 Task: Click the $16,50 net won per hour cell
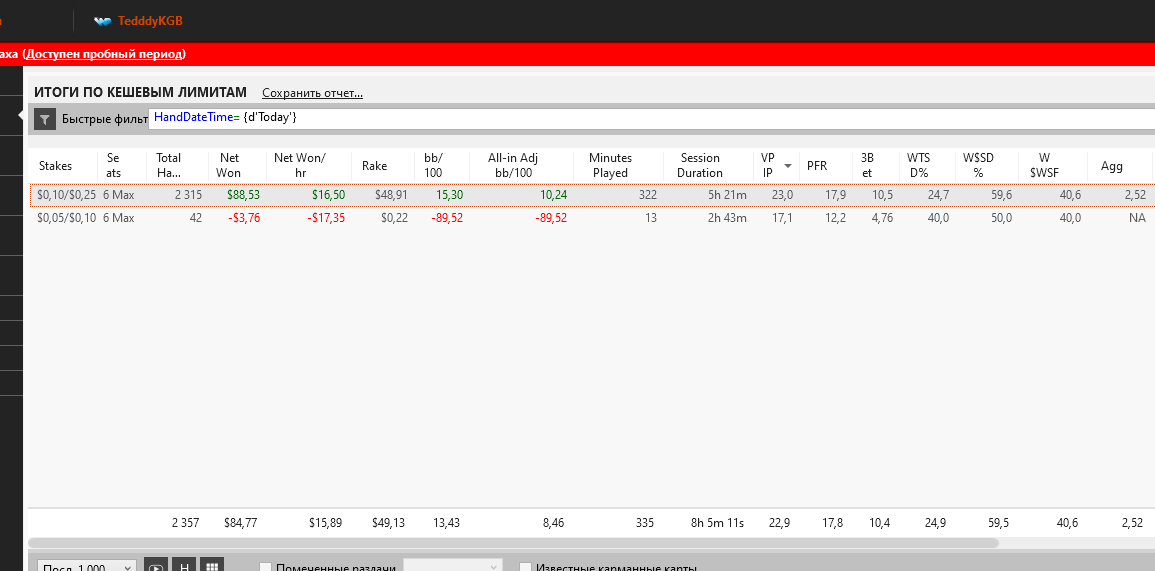point(327,195)
